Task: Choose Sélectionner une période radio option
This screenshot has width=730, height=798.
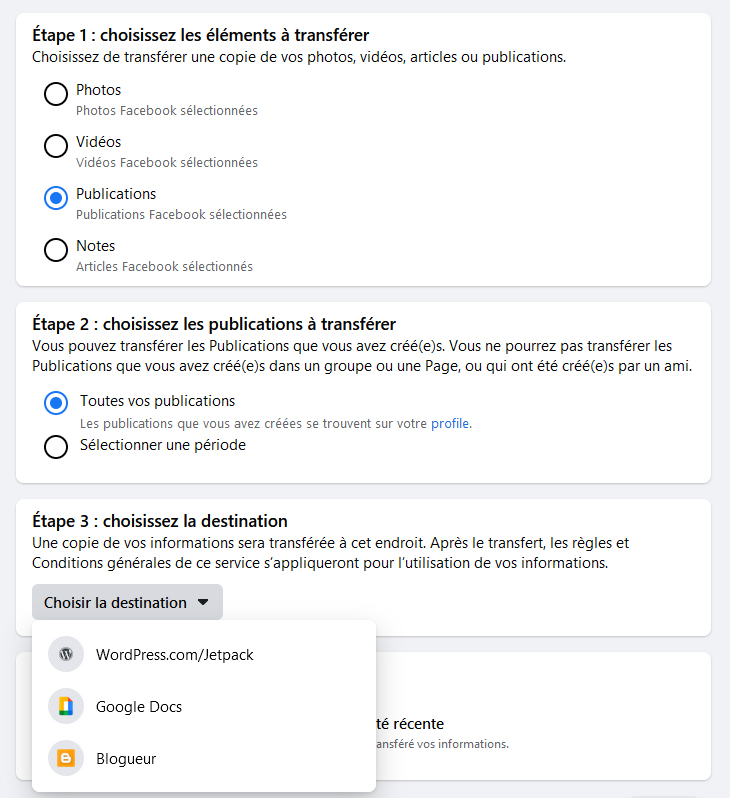Action: tap(56, 447)
